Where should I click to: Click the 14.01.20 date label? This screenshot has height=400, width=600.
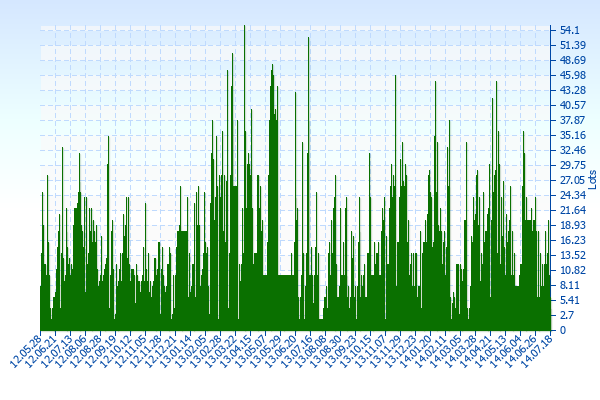click(x=416, y=351)
